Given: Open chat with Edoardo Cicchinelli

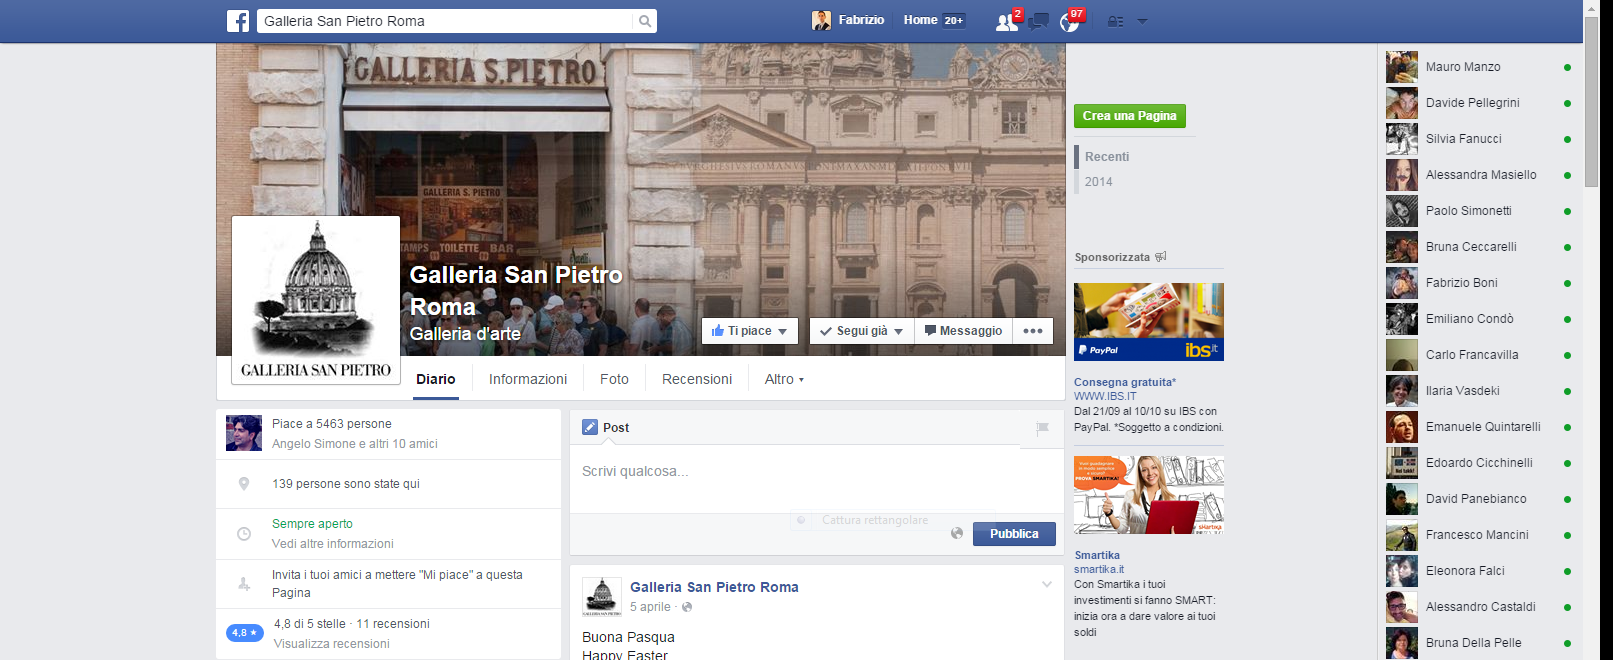Looking at the screenshot, I should tap(1479, 463).
